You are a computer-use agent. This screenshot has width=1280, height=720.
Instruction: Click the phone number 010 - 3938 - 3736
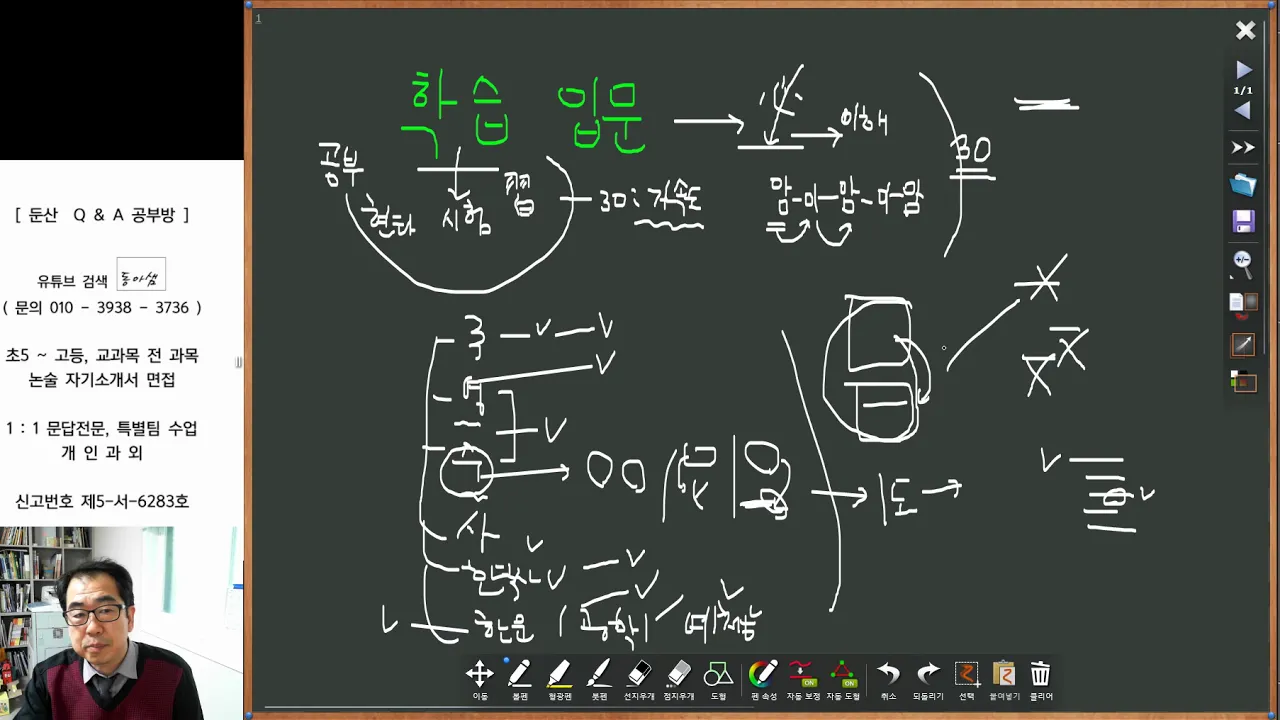(x=119, y=308)
